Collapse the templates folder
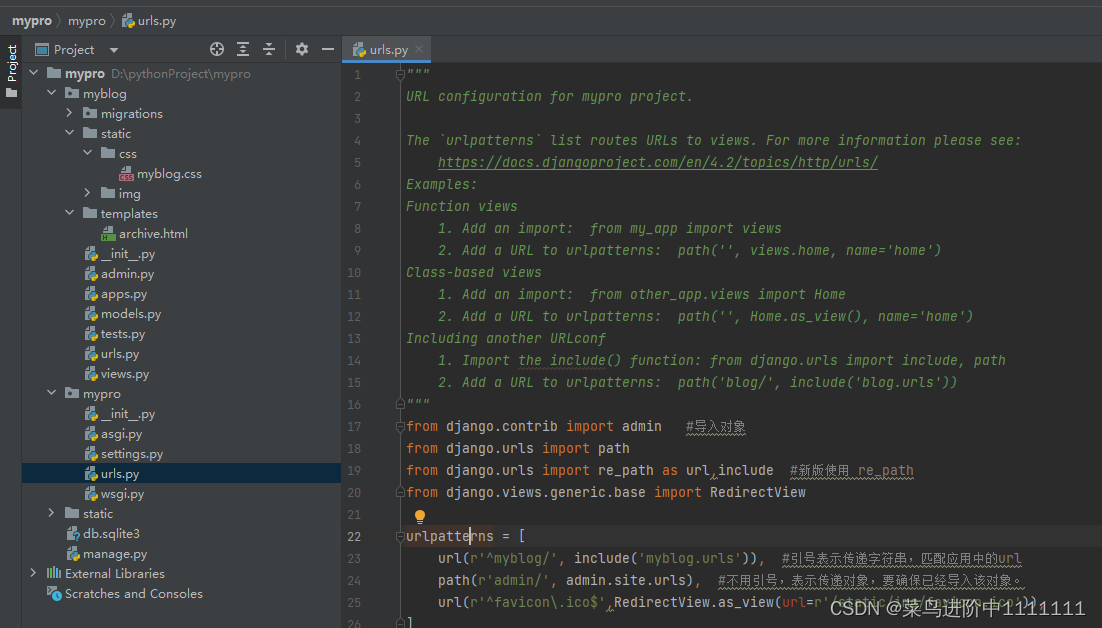1102x628 pixels. tap(69, 213)
